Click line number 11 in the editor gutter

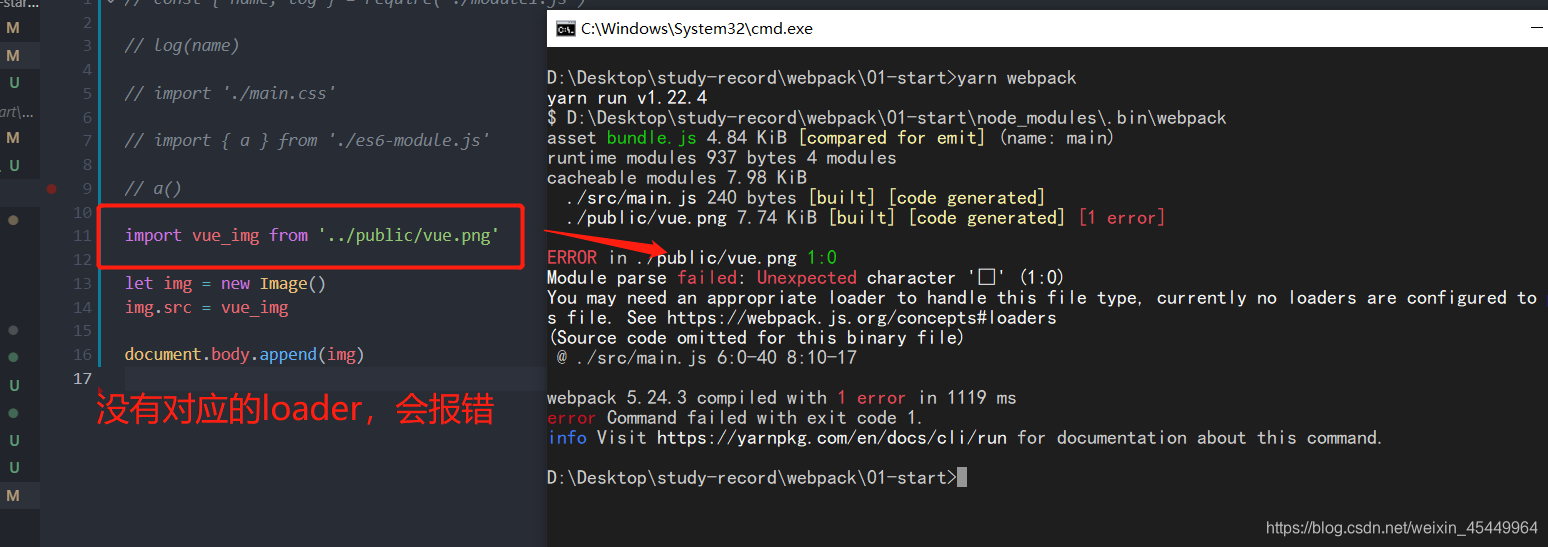pos(82,235)
